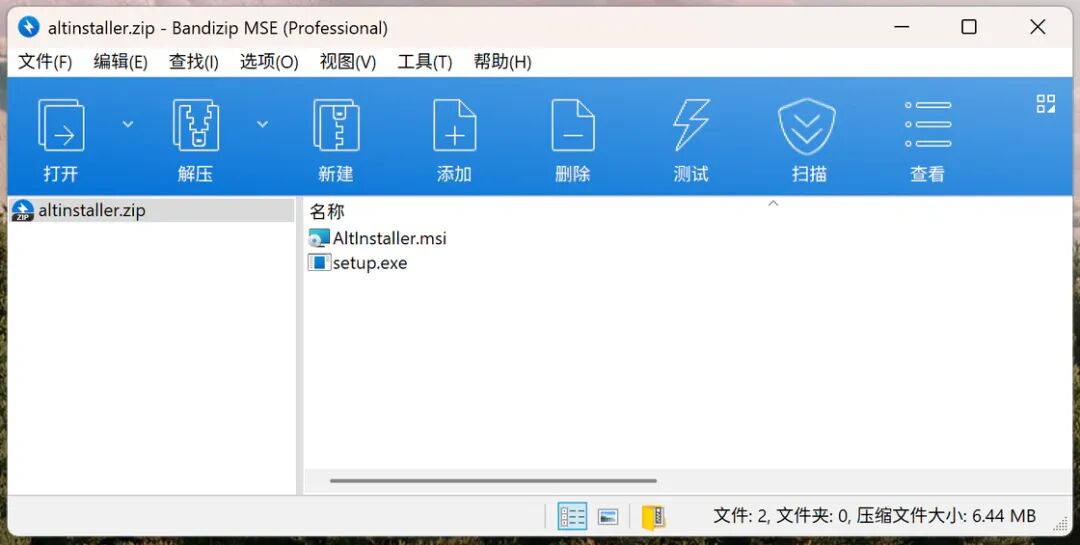Image resolution: width=1080 pixels, height=545 pixels.
Task: Open the 文件(F) menu
Action: click(x=45, y=62)
